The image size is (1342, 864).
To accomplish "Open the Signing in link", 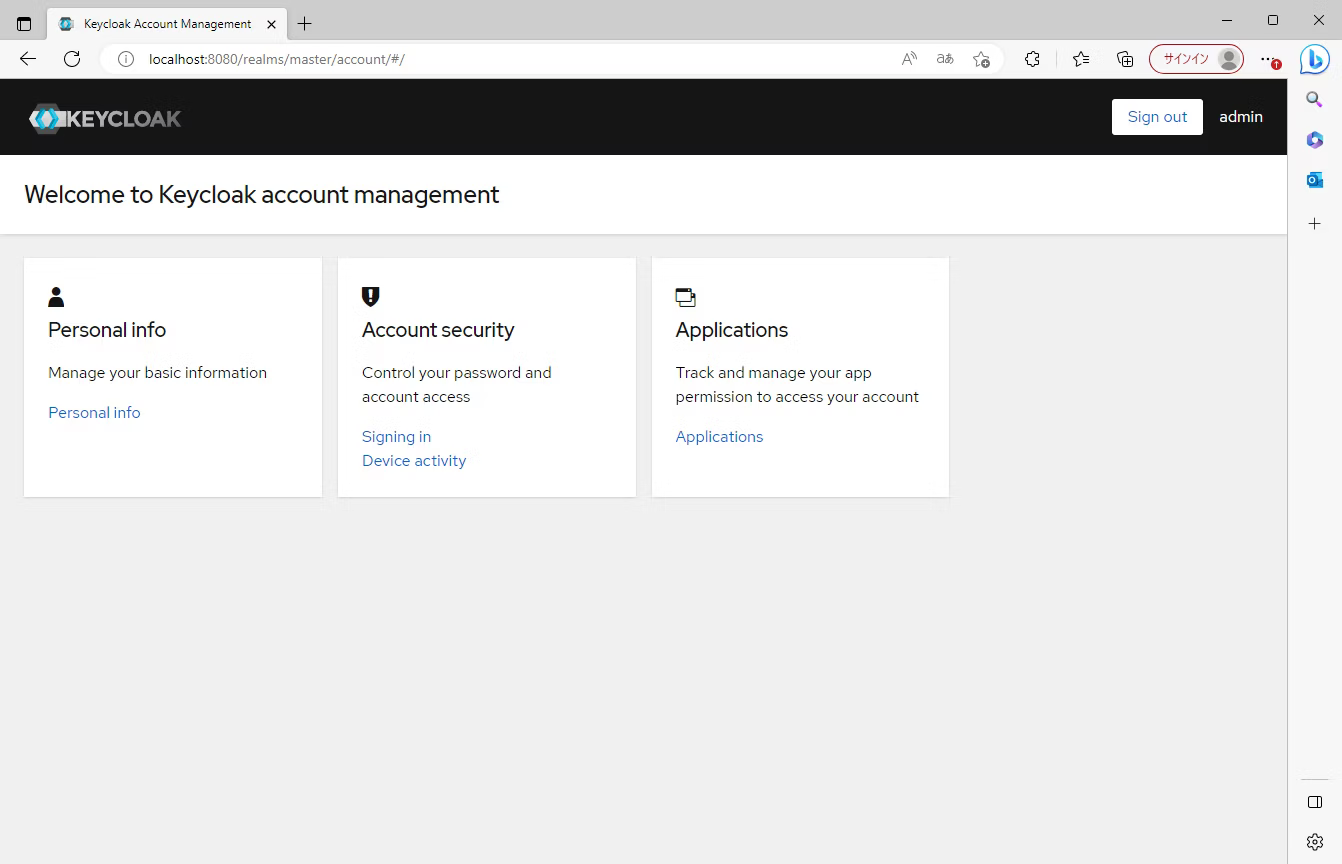I will coord(396,437).
